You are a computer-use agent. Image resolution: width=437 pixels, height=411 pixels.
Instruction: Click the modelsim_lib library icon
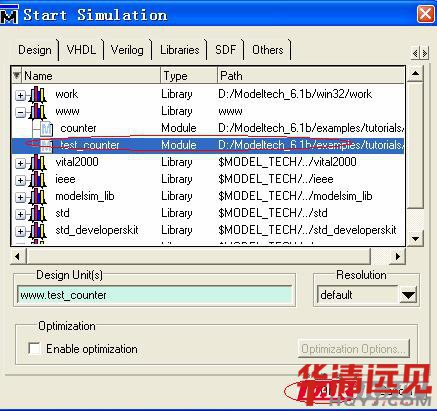[x=38, y=197]
